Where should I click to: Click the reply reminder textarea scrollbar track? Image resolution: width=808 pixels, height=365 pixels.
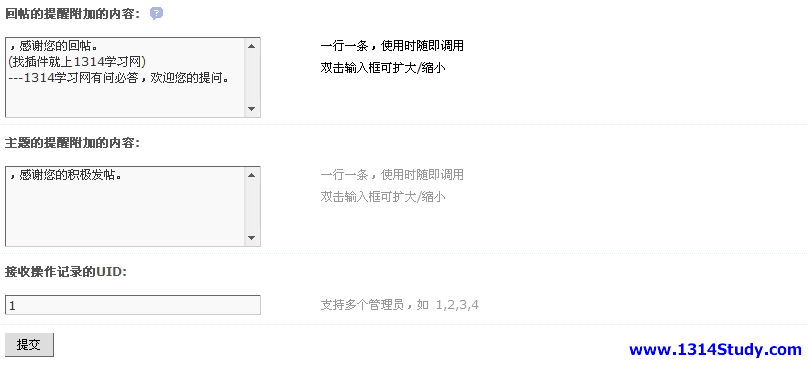click(x=251, y=77)
